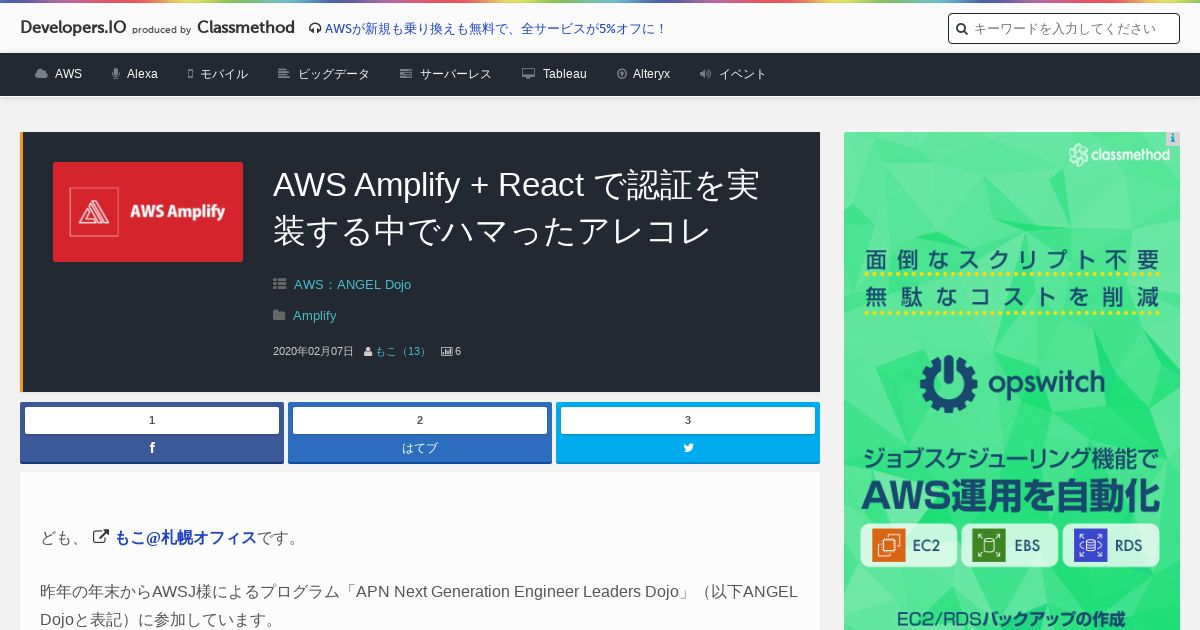
Task: Bookmark the article with はてブ
Action: pyautogui.click(x=420, y=448)
